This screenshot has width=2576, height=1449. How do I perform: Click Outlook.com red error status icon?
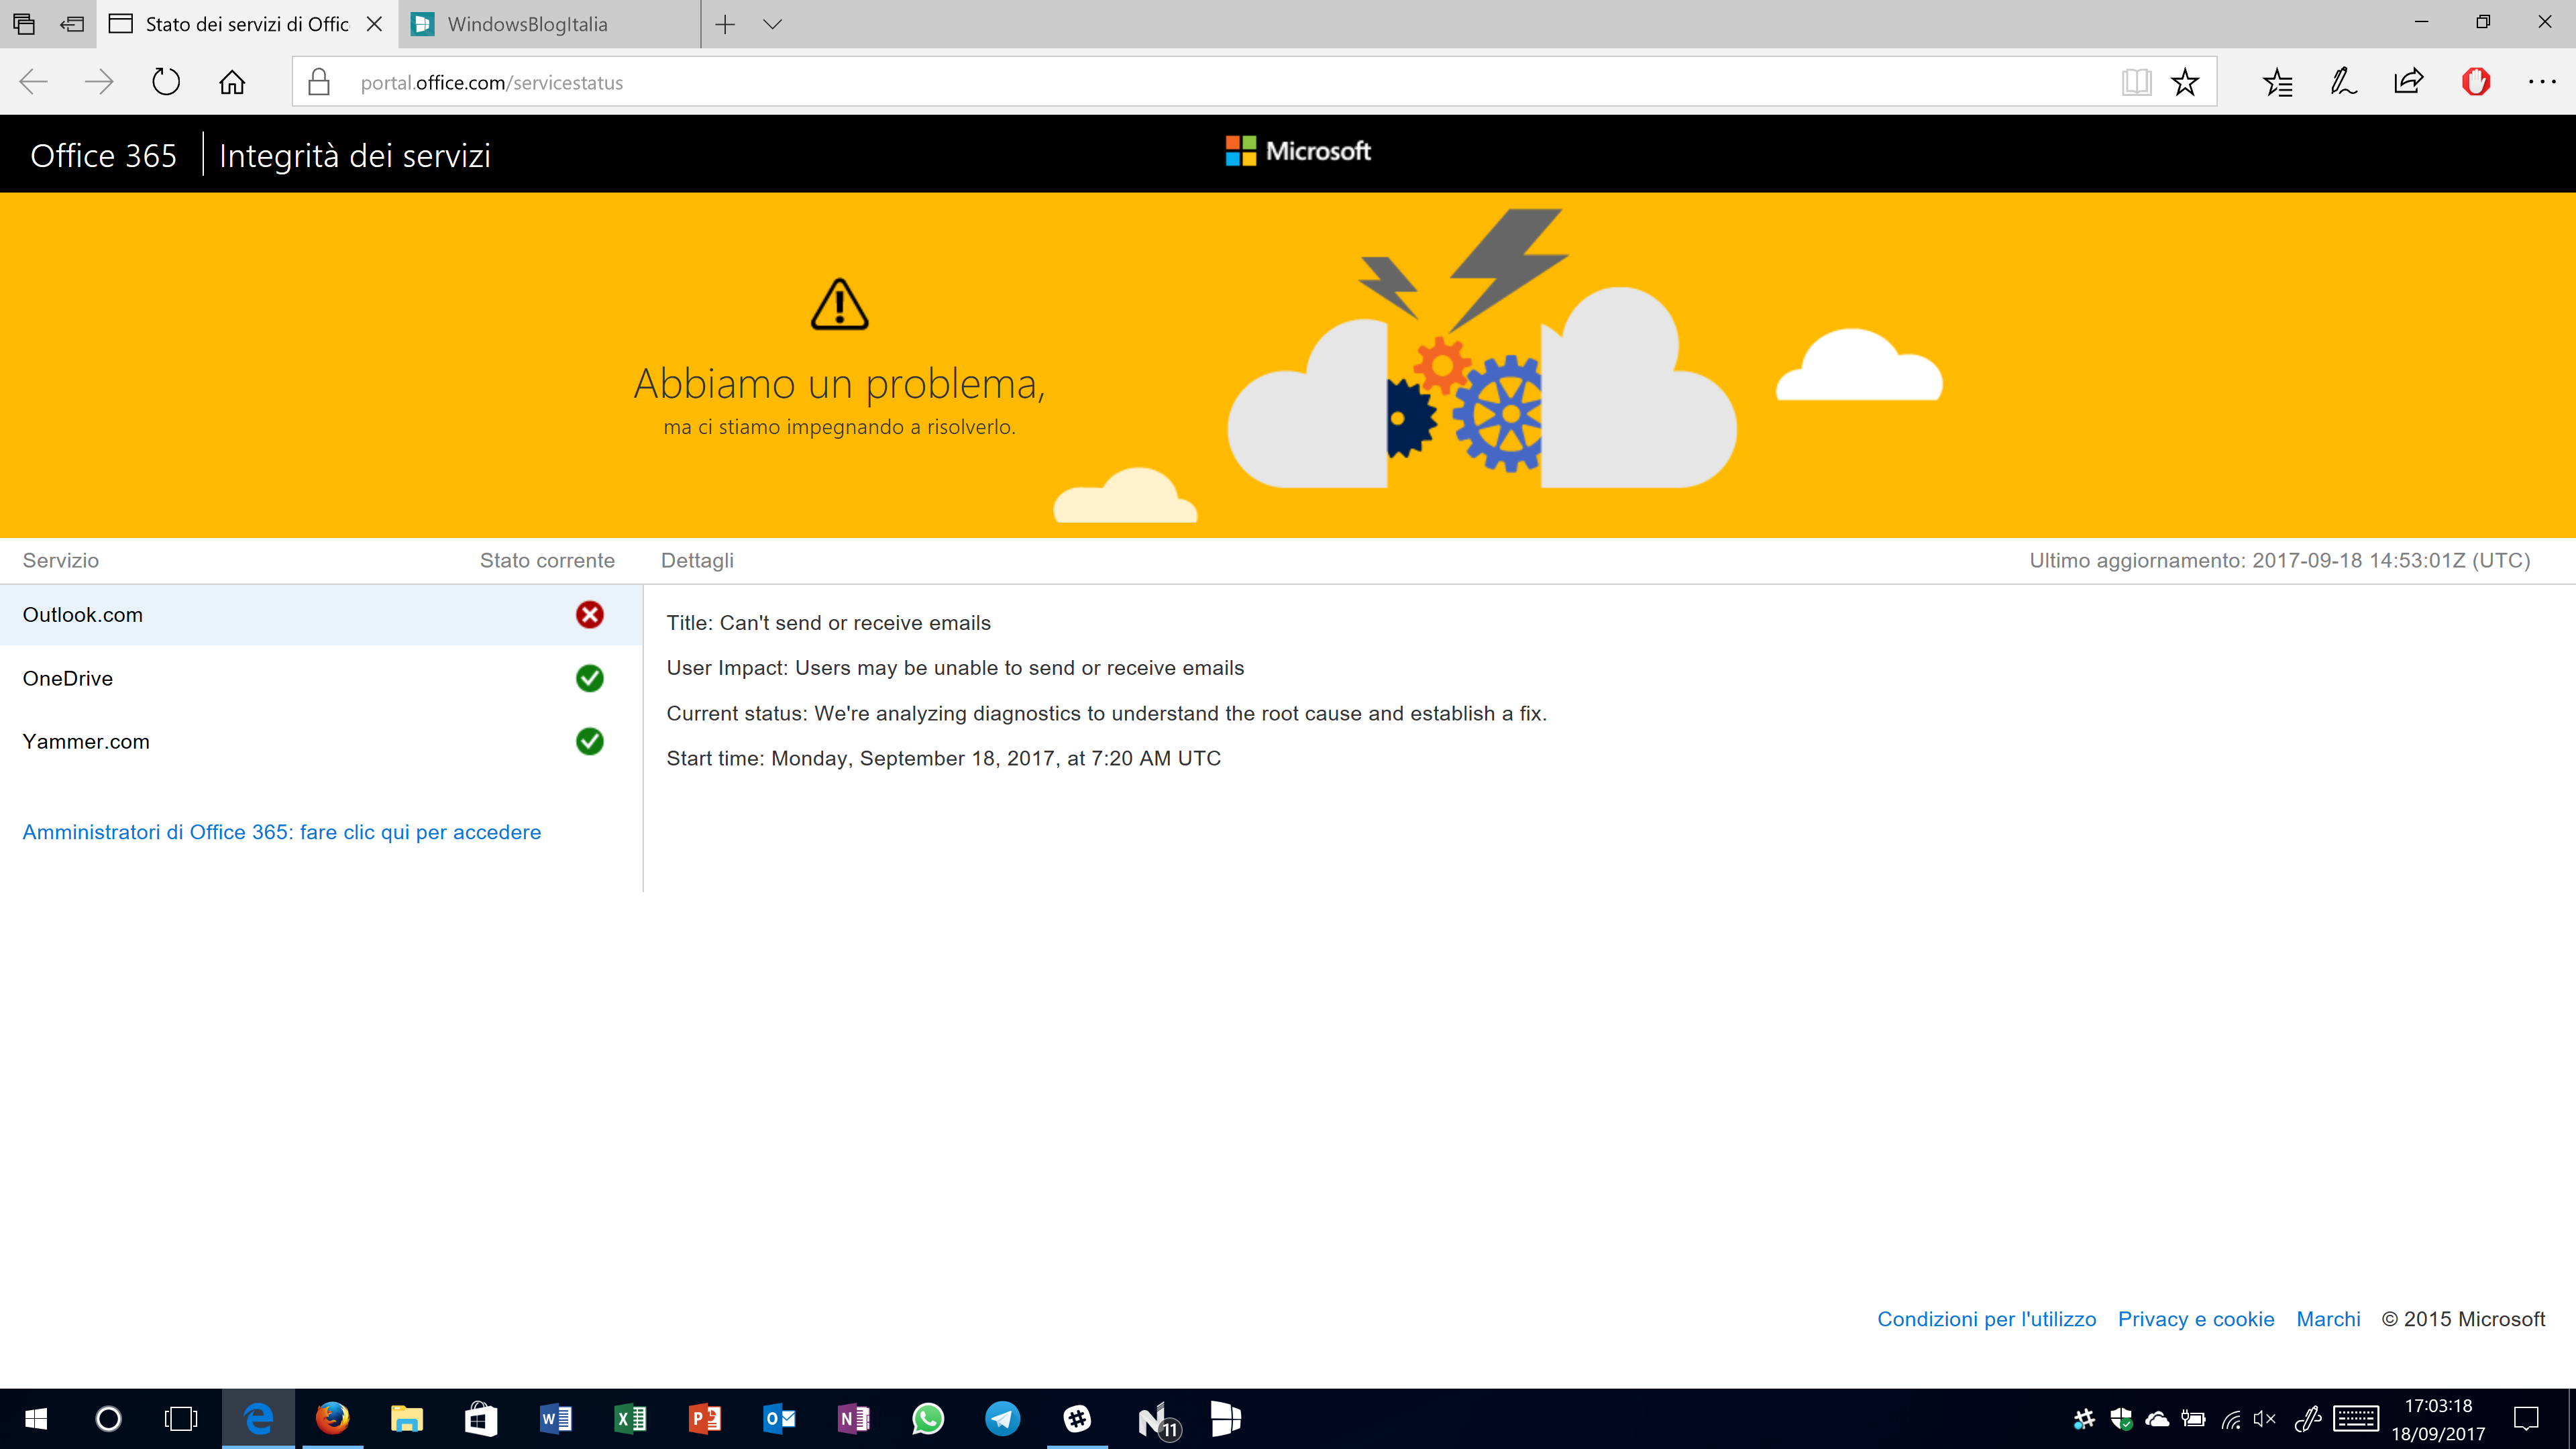click(x=590, y=615)
